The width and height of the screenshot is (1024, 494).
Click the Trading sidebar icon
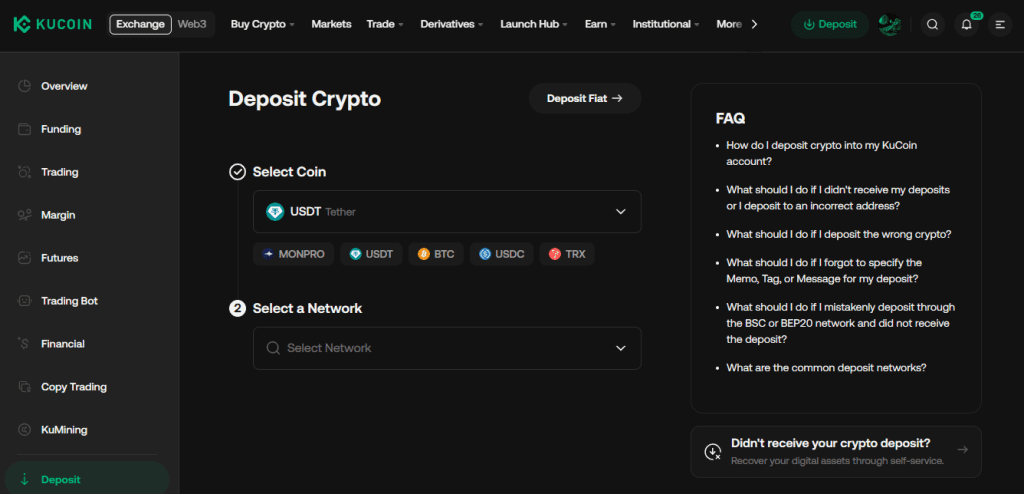(x=24, y=173)
